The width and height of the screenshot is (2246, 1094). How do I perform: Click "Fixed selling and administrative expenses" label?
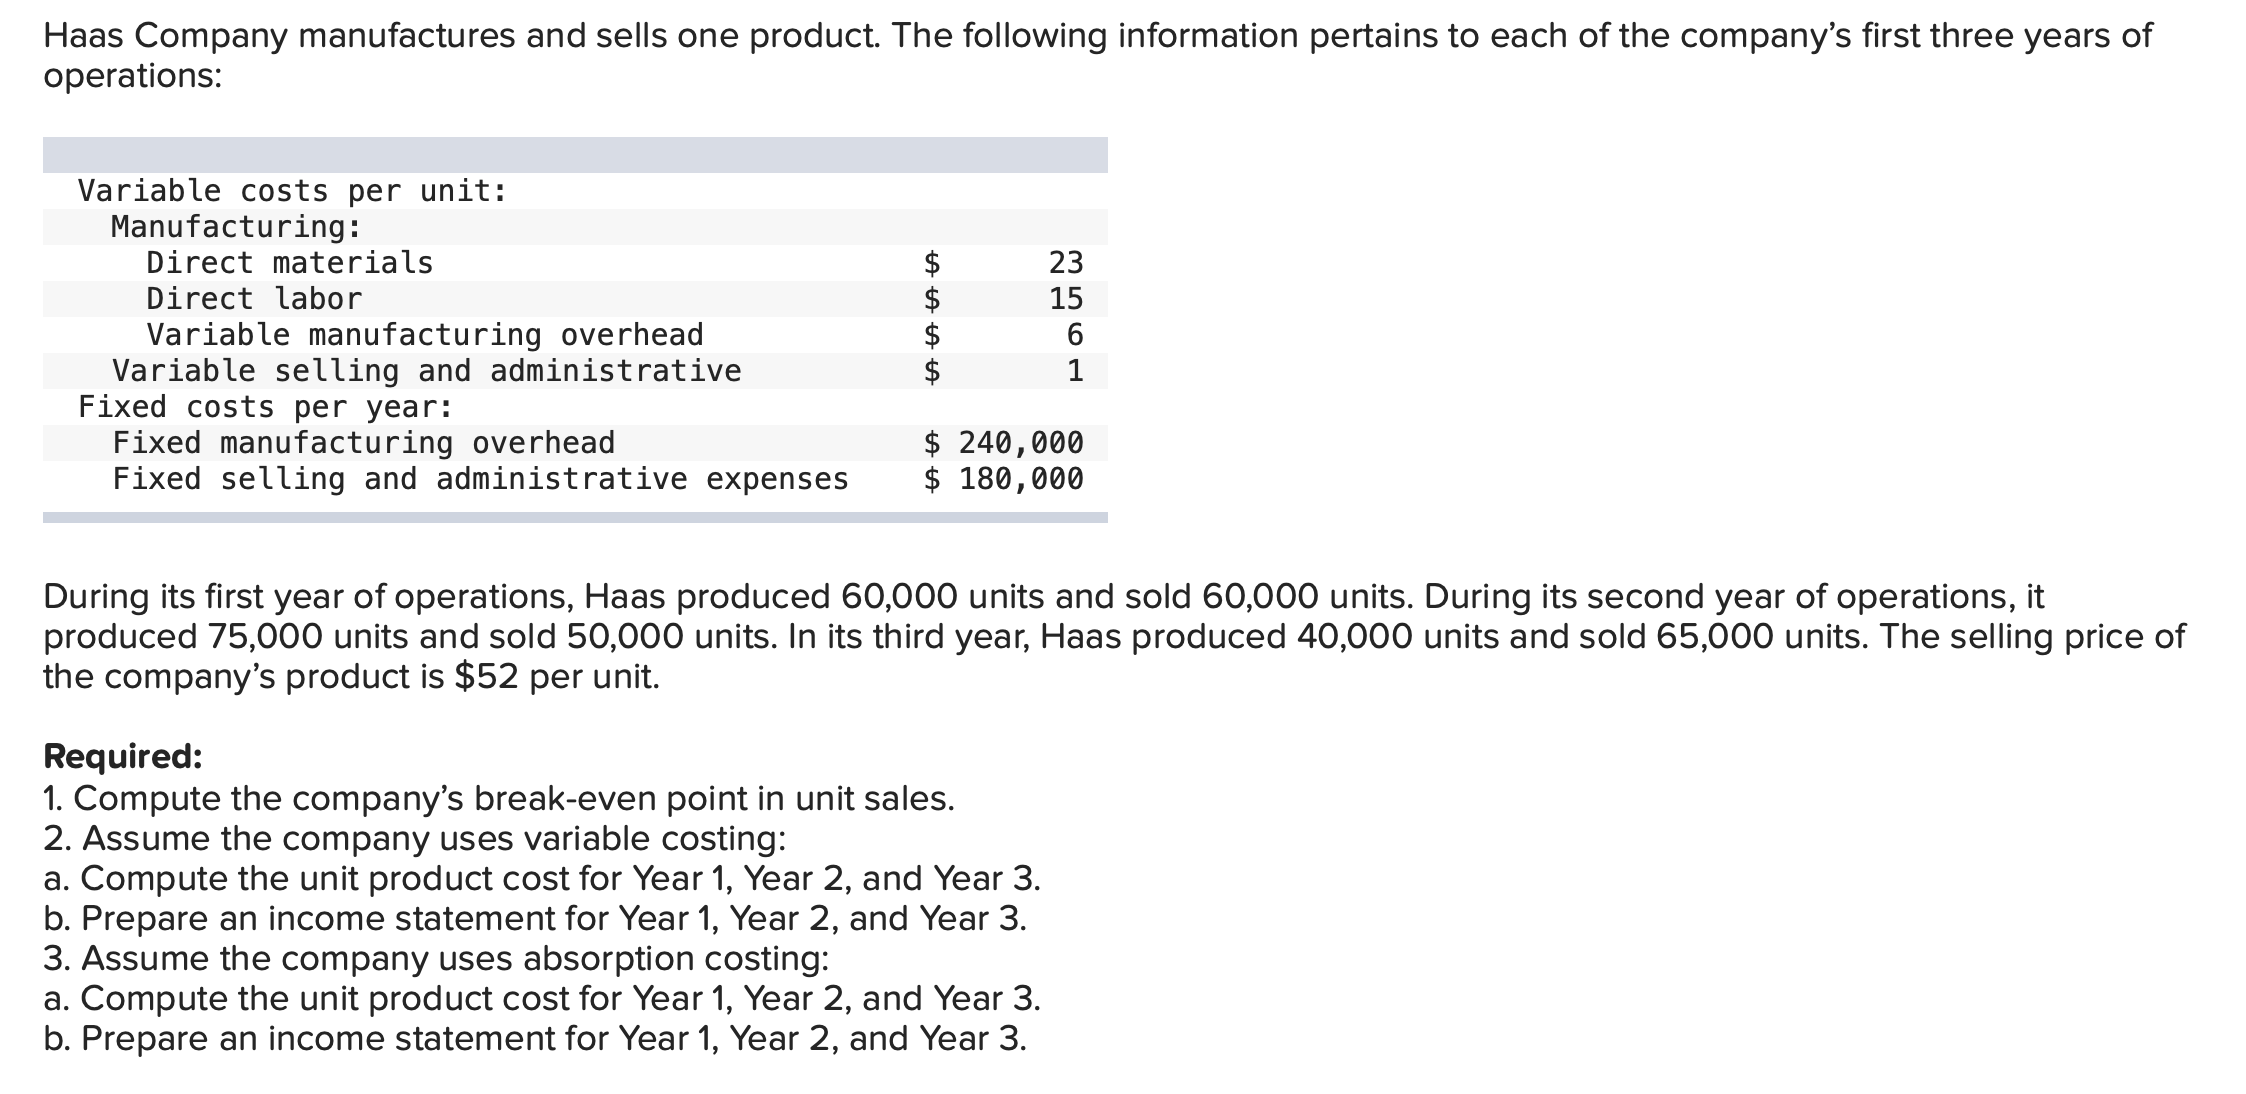(480, 479)
